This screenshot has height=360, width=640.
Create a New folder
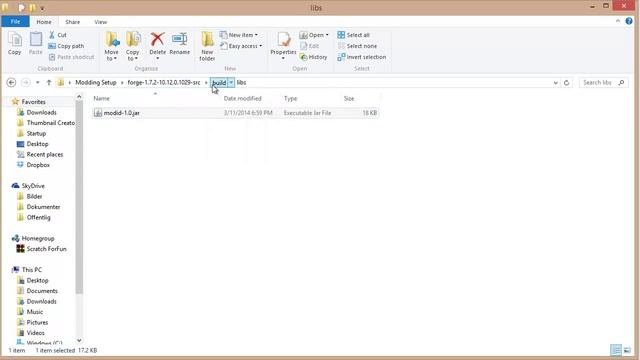click(207, 46)
